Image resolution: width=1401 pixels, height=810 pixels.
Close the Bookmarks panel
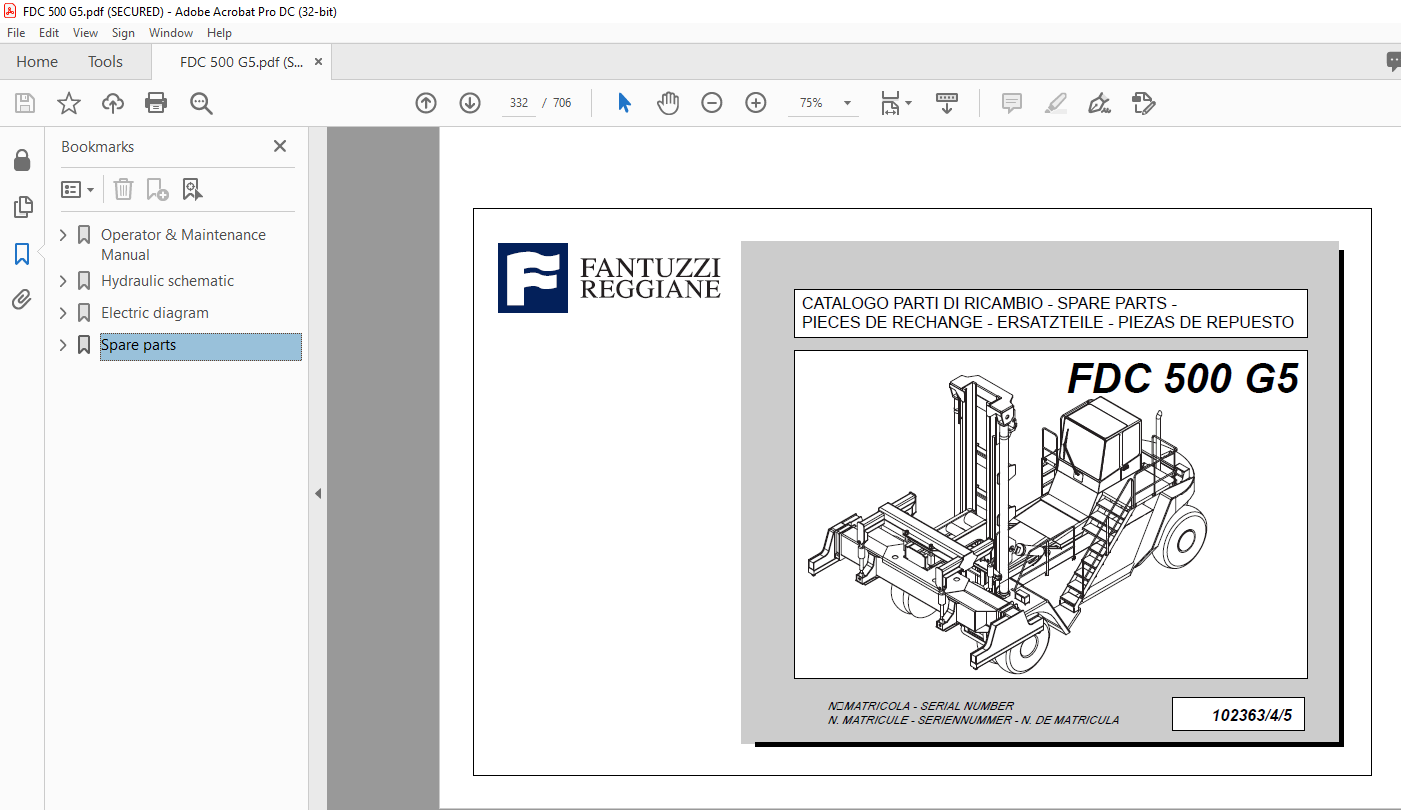click(280, 146)
